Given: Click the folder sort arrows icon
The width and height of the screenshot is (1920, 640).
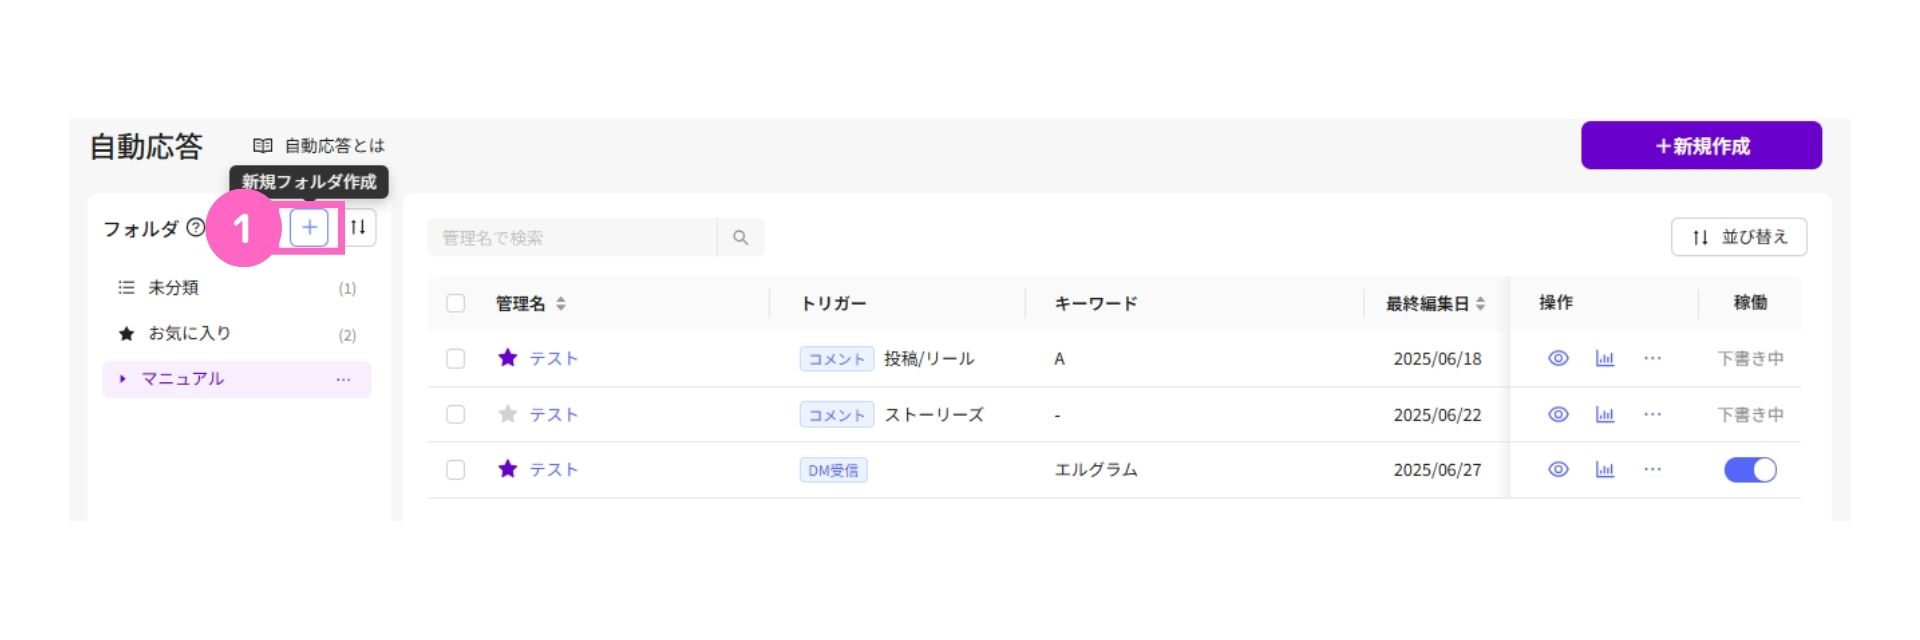Looking at the screenshot, I should tap(358, 228).
